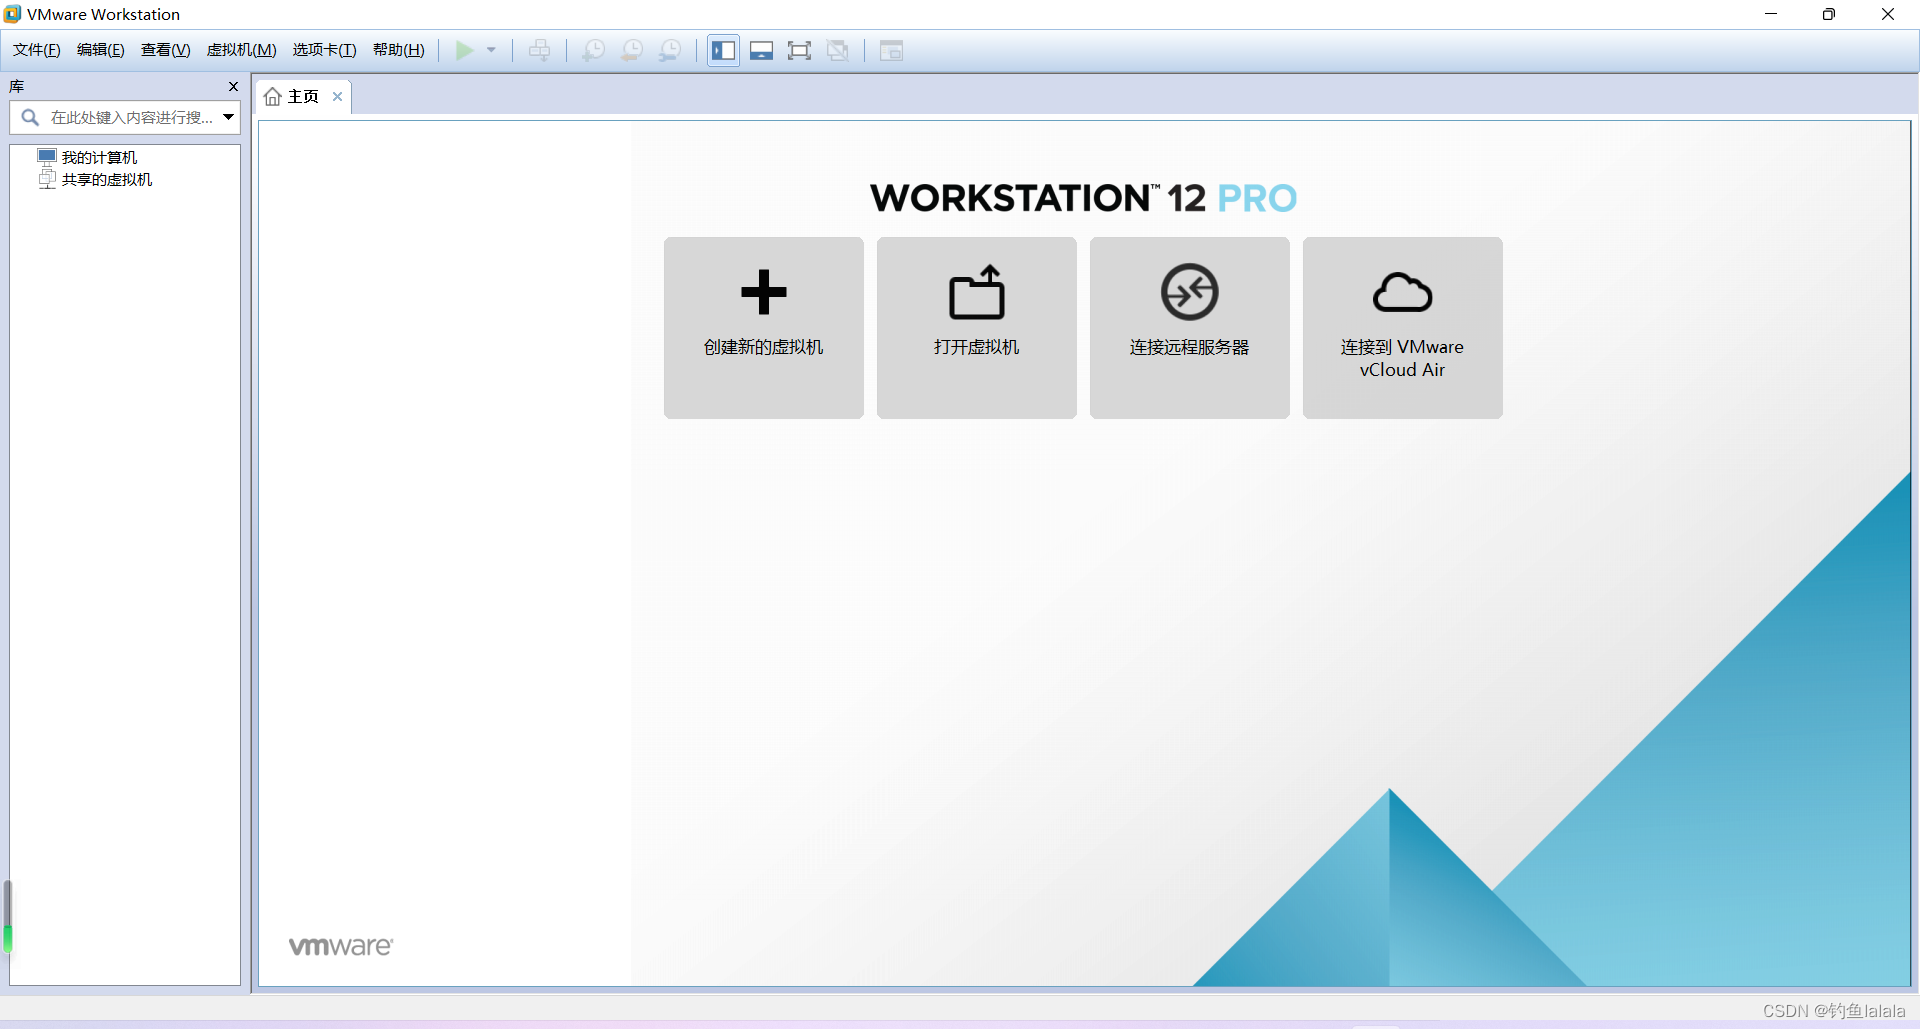Screen dimensions: 1920x1029
Task: Click the take snapshot toolbar icon
Action: point(594,50)
